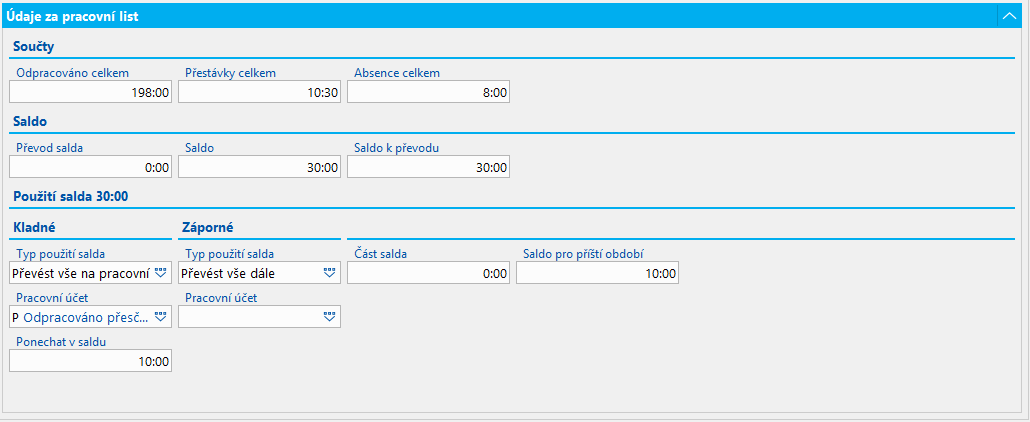Select the Saldo field showing 30:00
The width and height of the screenshot is (1030, 422).
coord(259,167)
